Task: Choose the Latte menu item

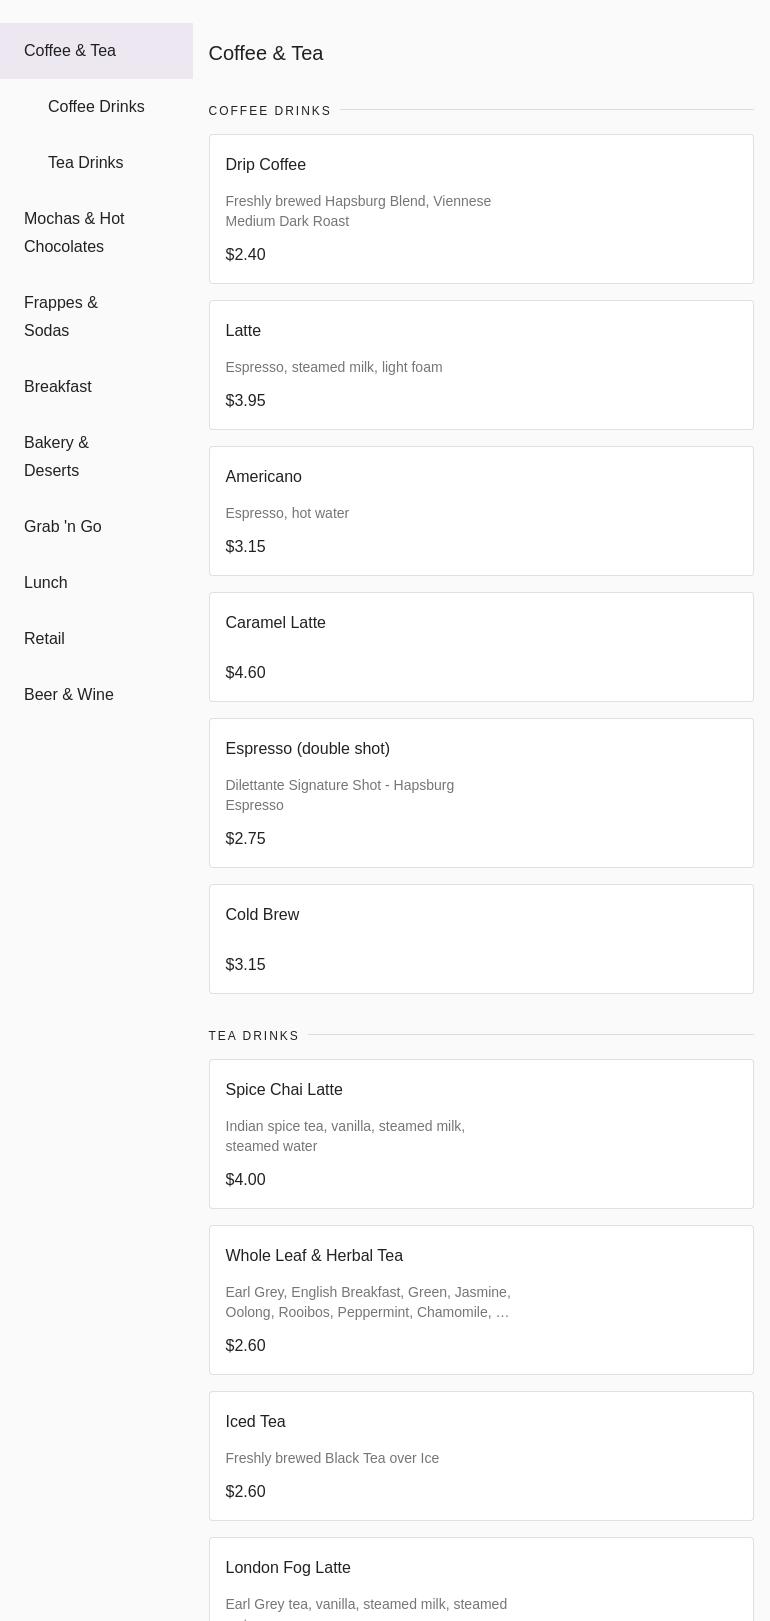Action: [x=480, y=365]
